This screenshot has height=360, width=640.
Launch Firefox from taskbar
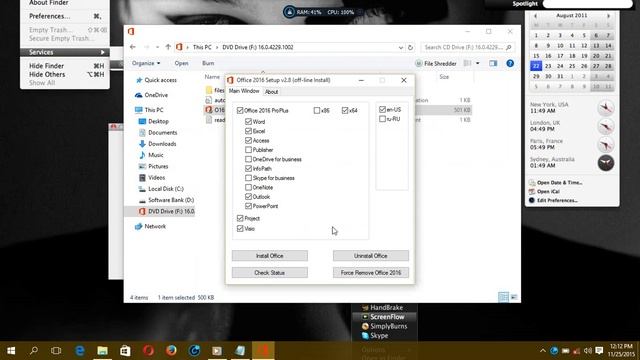point(171,351)
